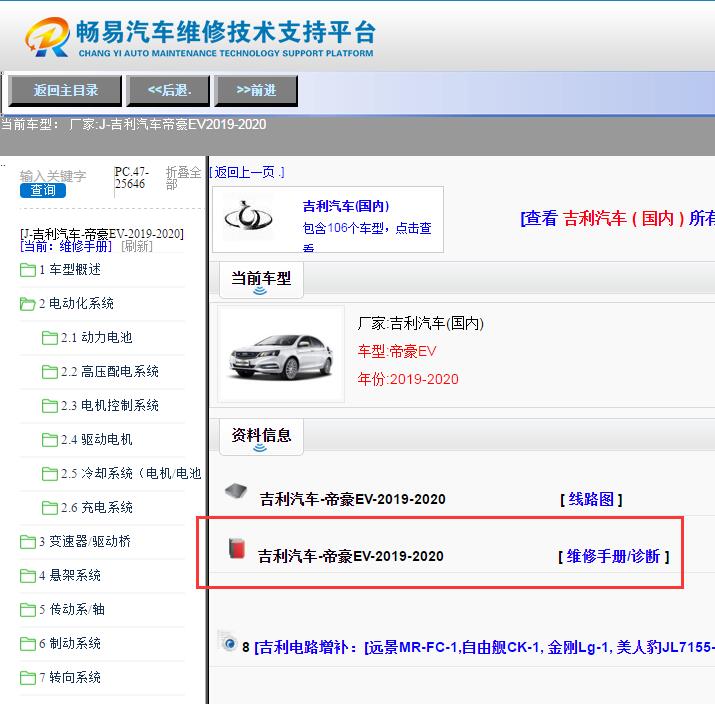Expand folder 4 悬架系统
The width and height of the screenshot is (715, 704).
[x=70, y=575]
